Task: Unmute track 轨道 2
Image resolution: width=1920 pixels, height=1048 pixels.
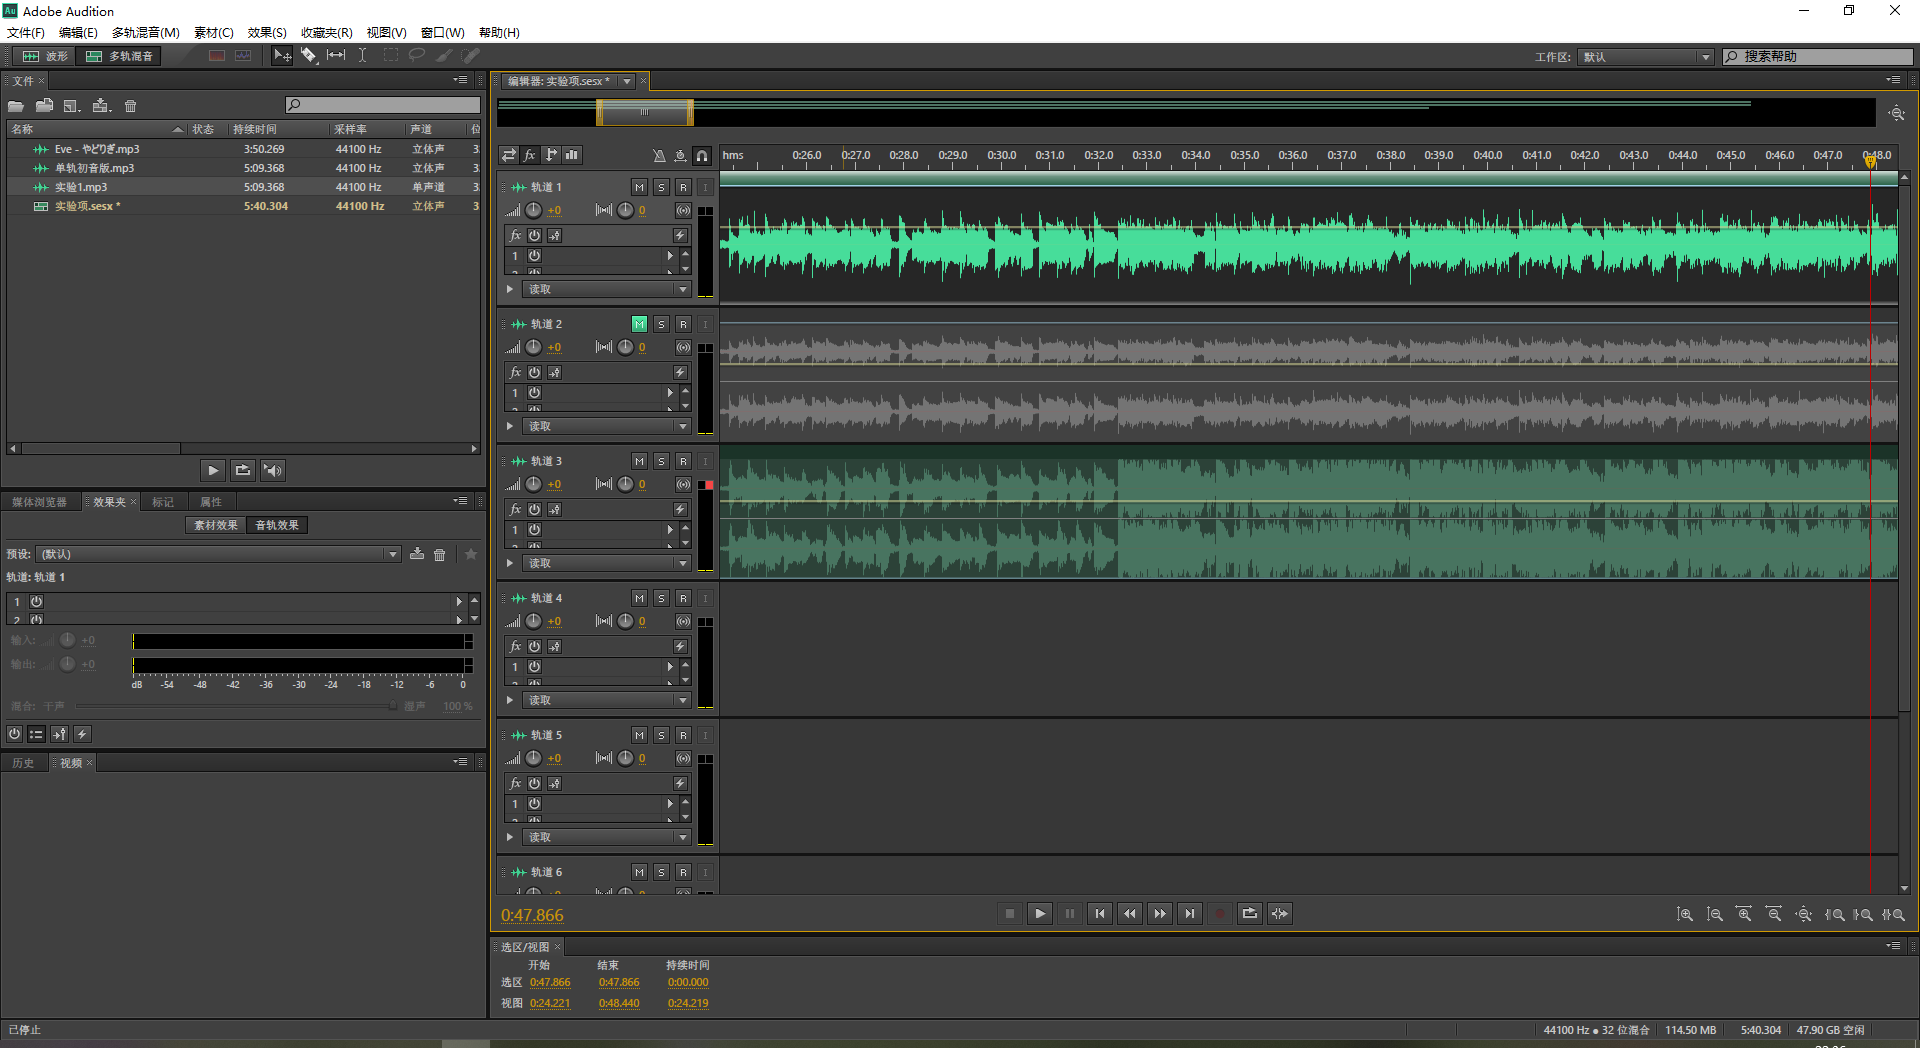Action: 639,324
